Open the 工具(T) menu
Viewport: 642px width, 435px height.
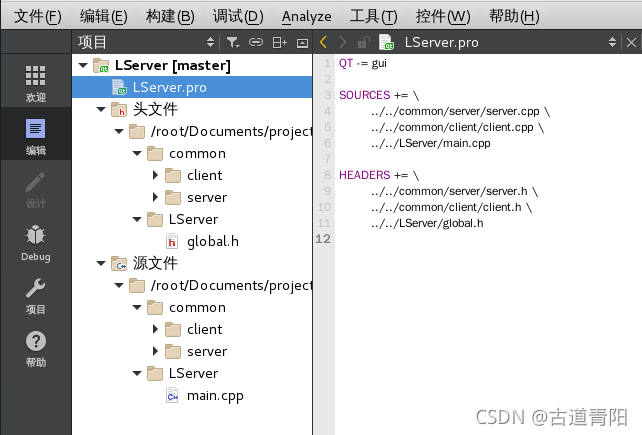(x=373, y=16)
